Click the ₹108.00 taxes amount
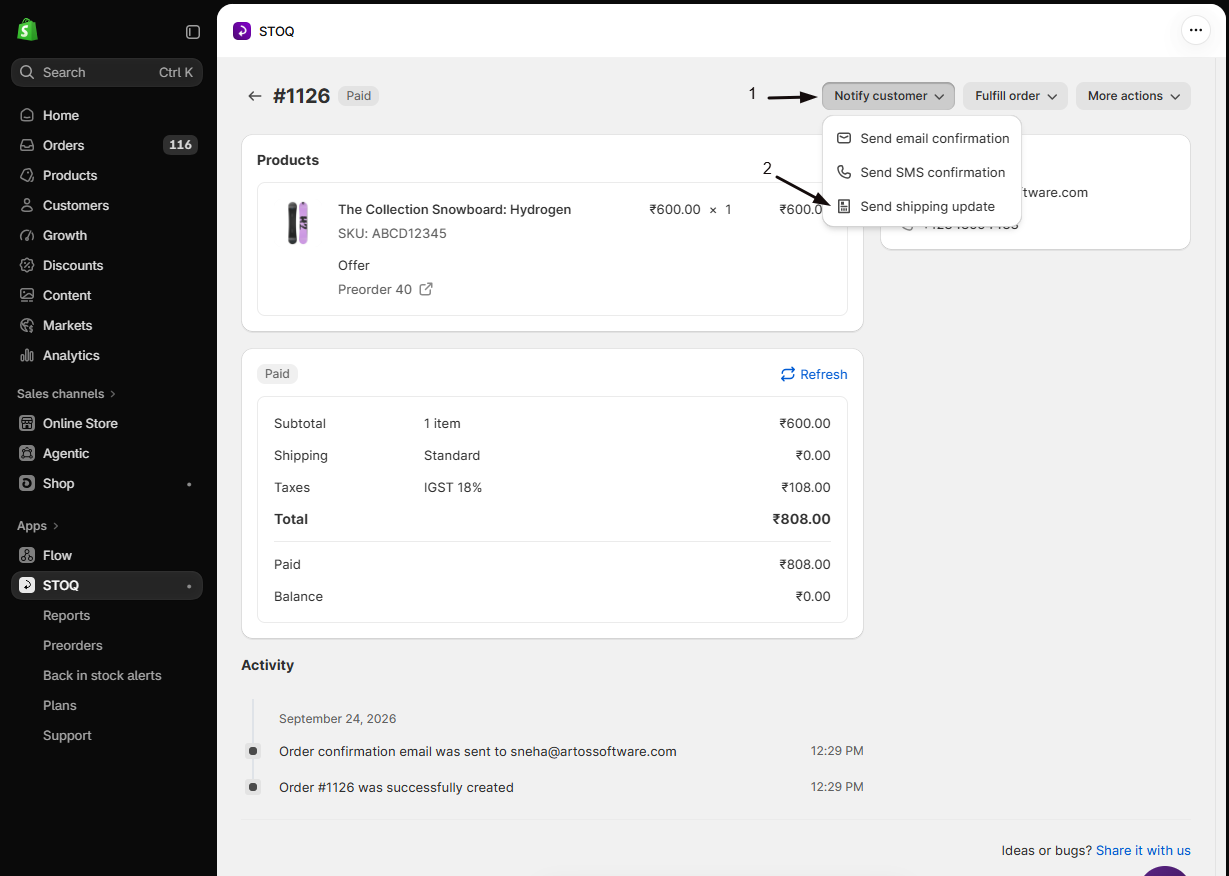Screen dimensions: 1229x876 click(806, 487)
